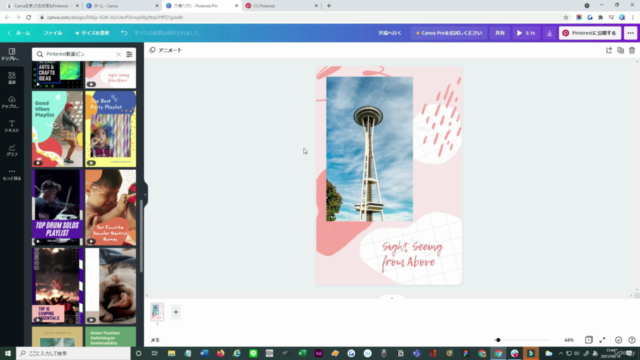Select the Good Vibes Playlist template
The height and width of the screenshot is (360, 640).
point(58,129)
